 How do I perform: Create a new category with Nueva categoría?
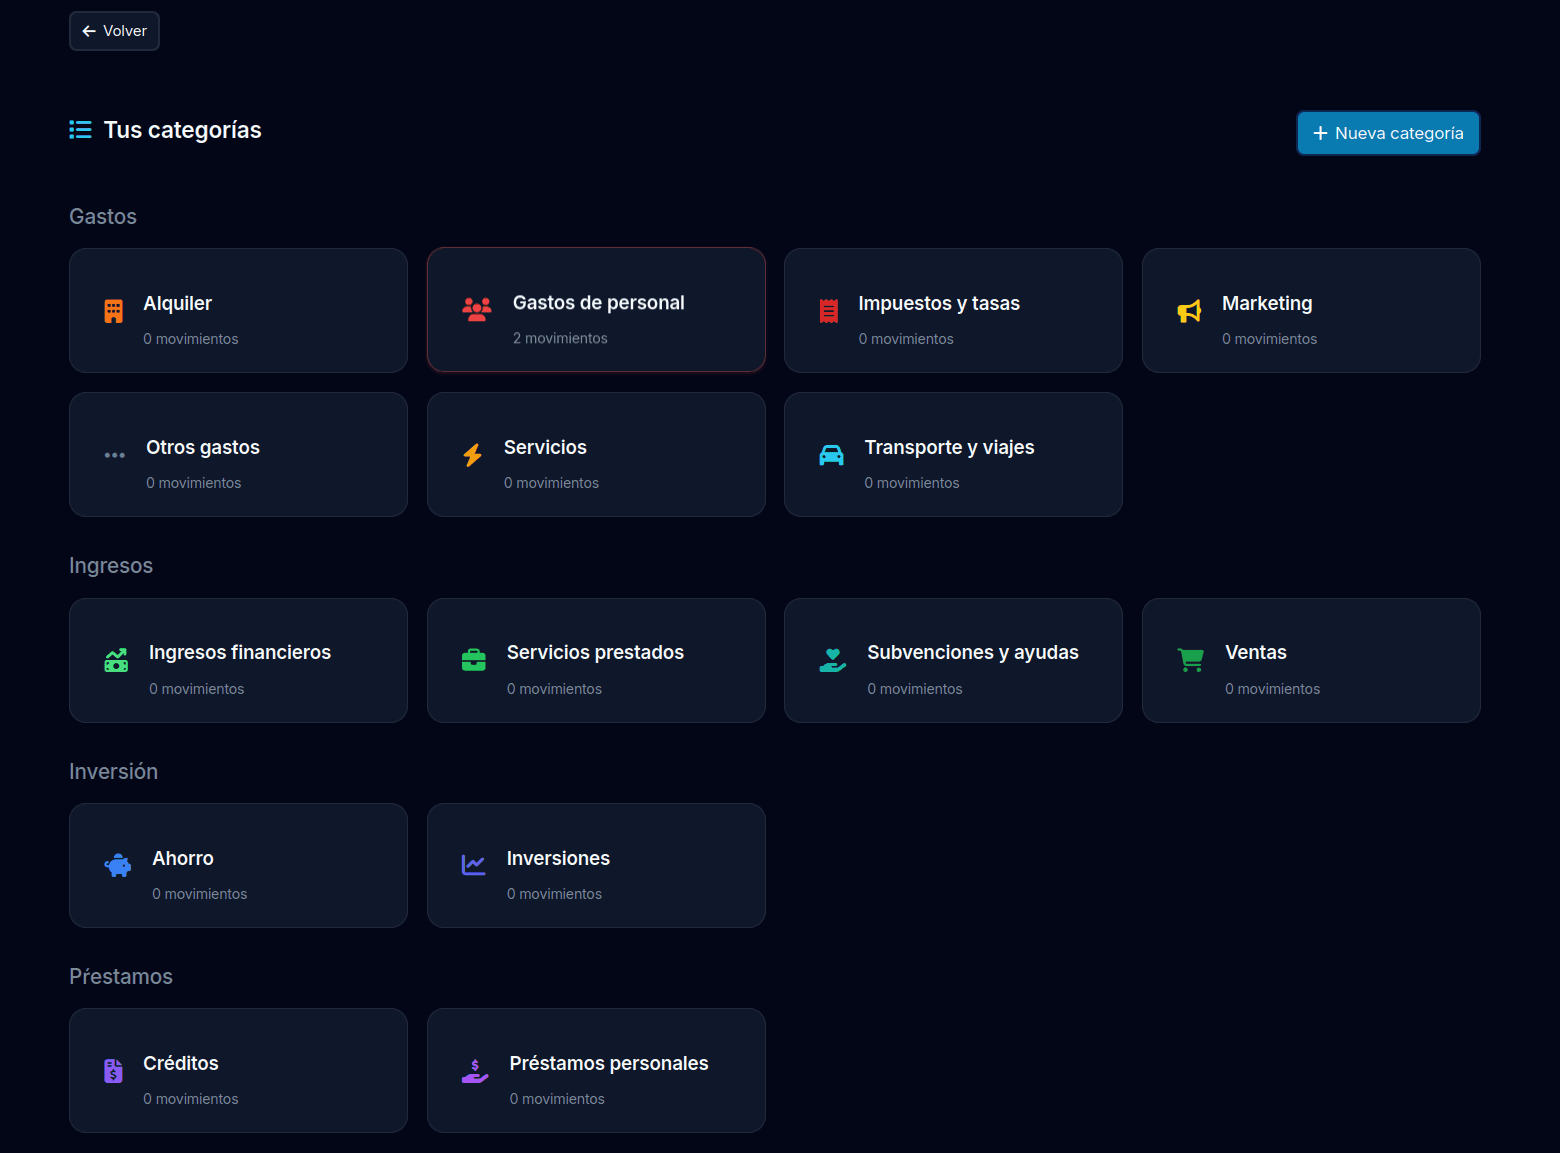1388,133
